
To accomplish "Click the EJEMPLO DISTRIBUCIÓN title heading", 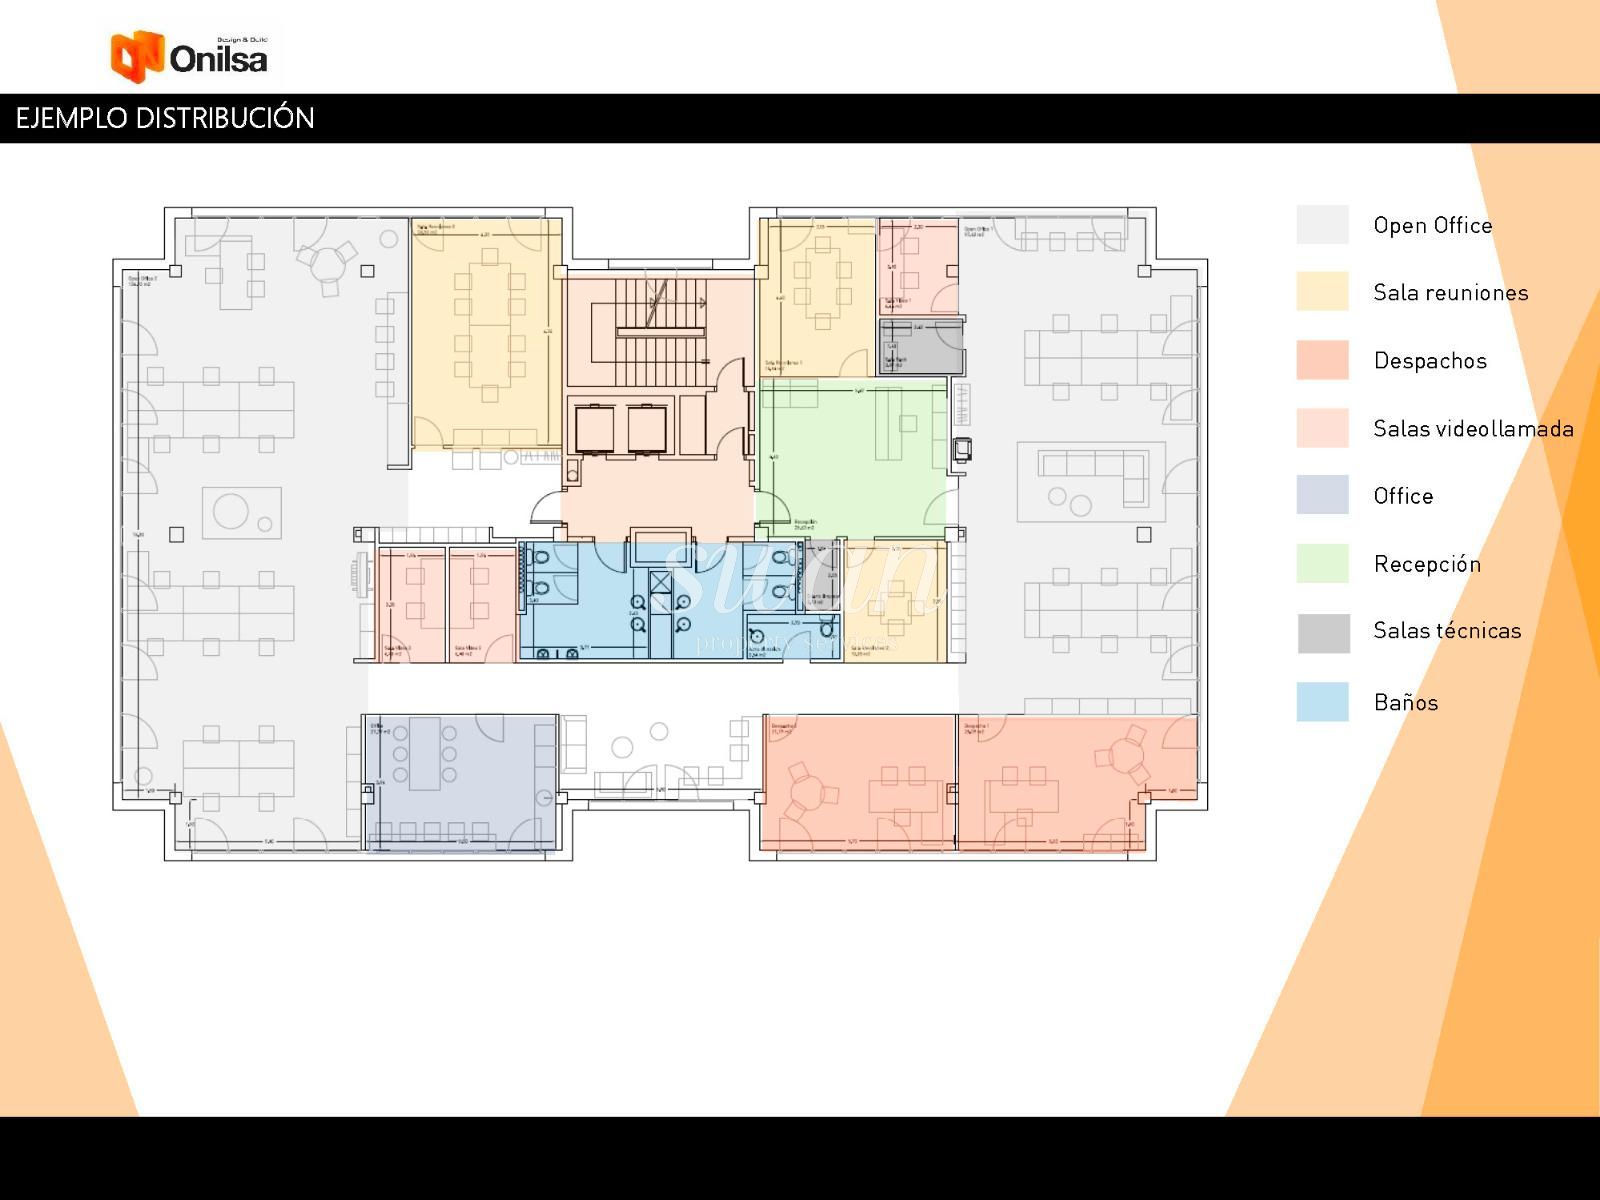I will [165, 118].
